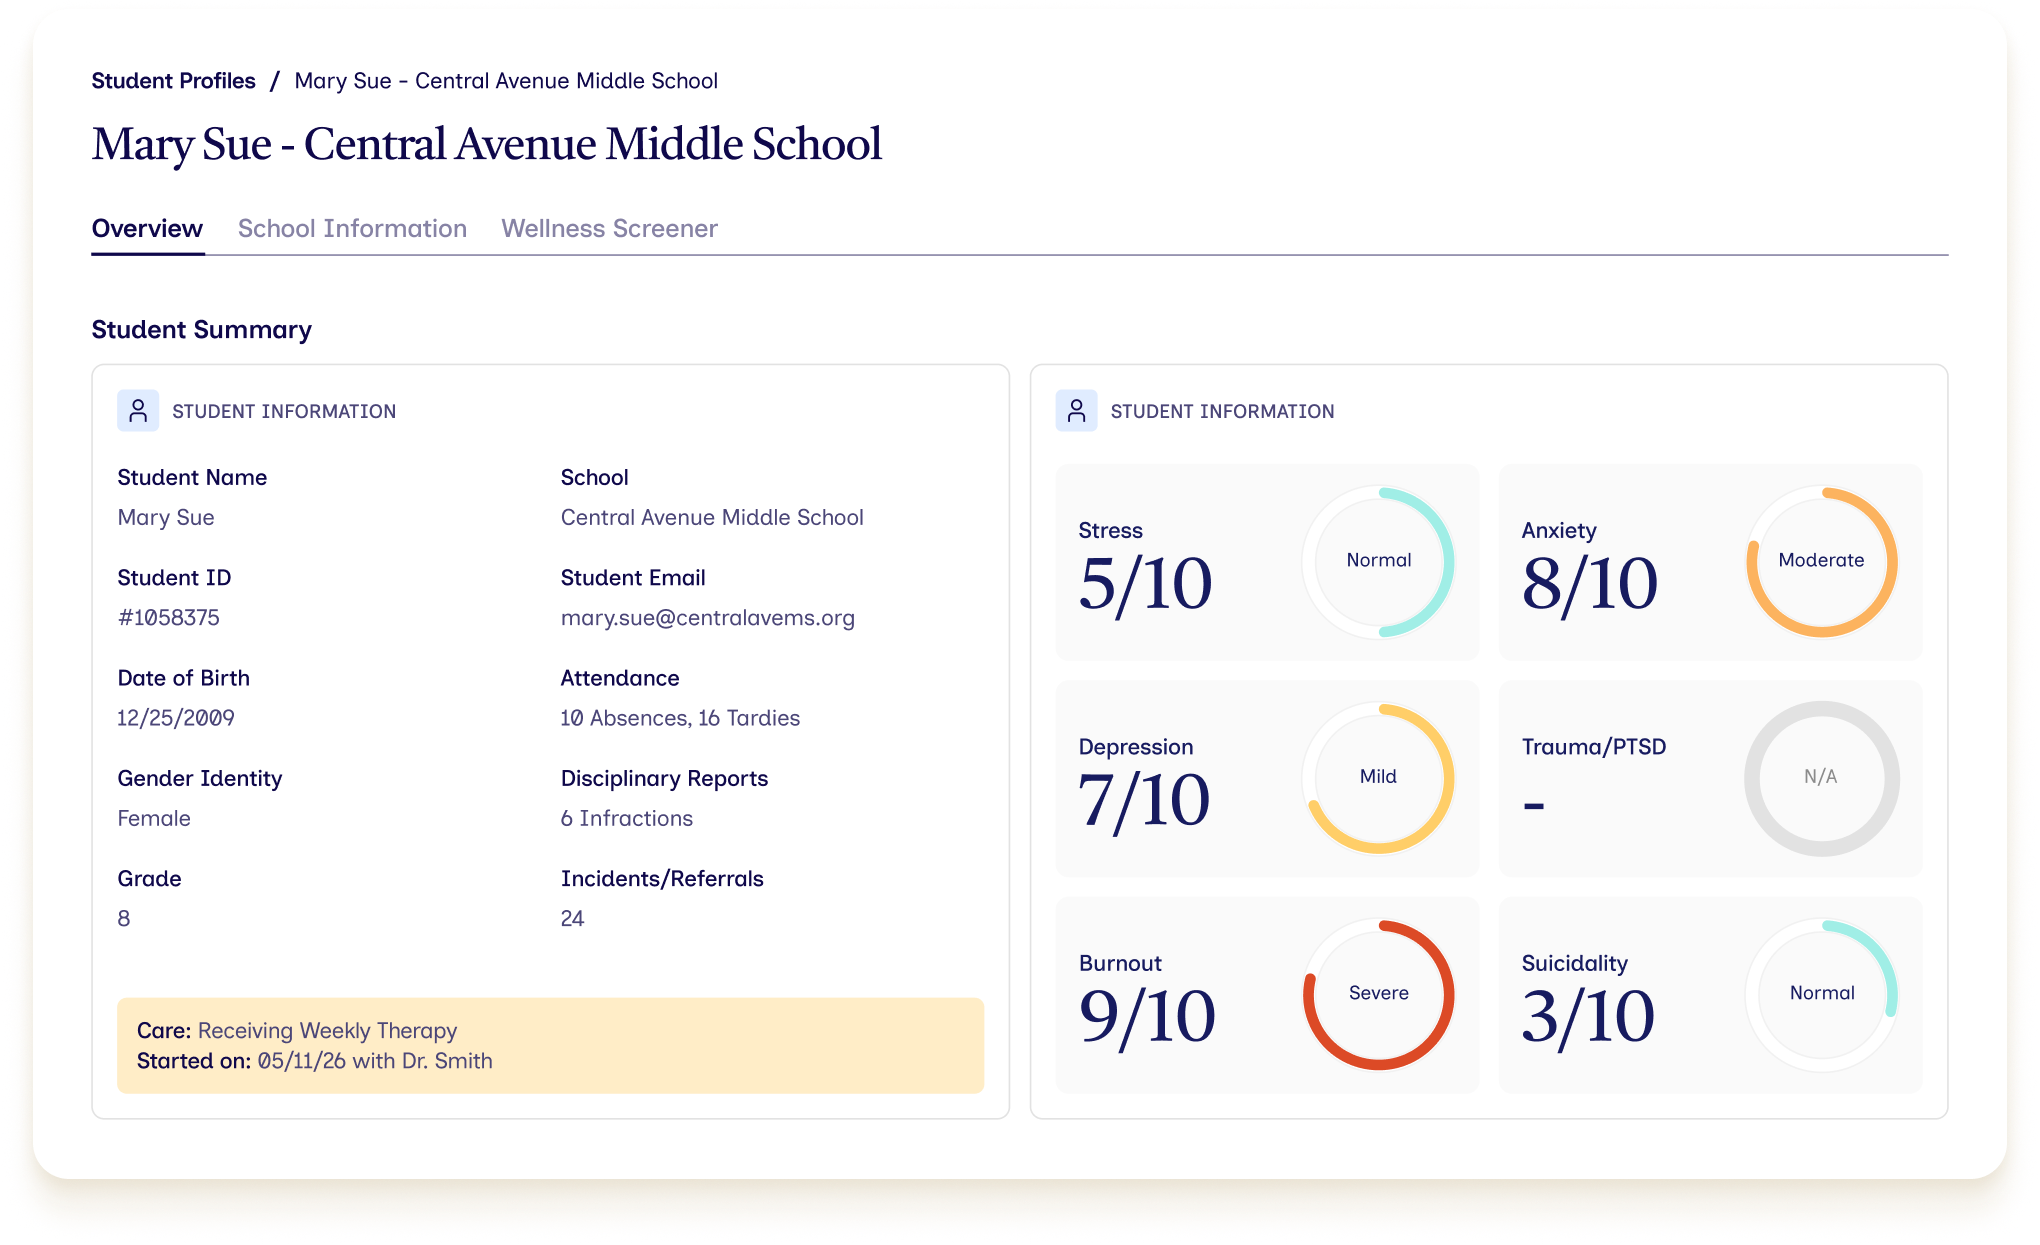The width and height of the screenshot is (2040, 1245).
Task: Click the person icon in left Student Information card
Action: tap(138, 411)
